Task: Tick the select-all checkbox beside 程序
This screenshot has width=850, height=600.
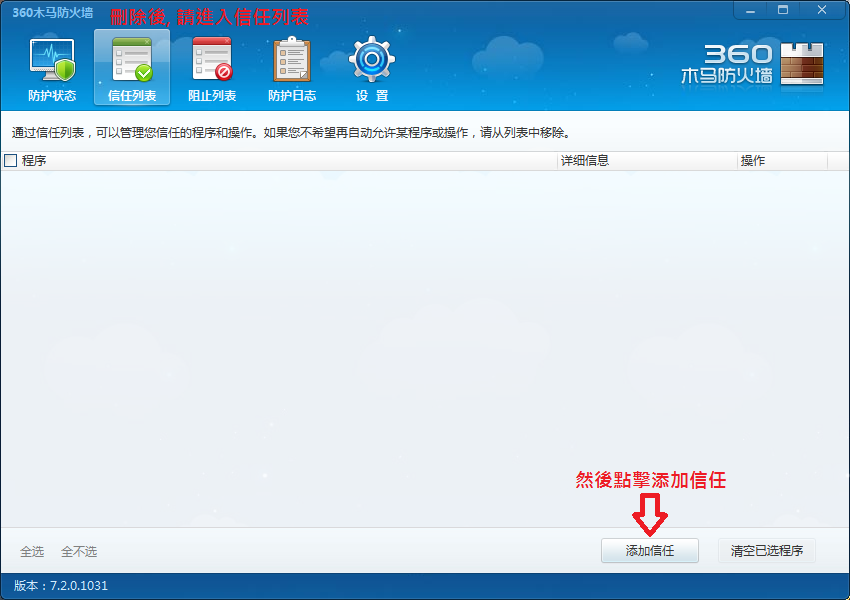Action: [10, 160]
